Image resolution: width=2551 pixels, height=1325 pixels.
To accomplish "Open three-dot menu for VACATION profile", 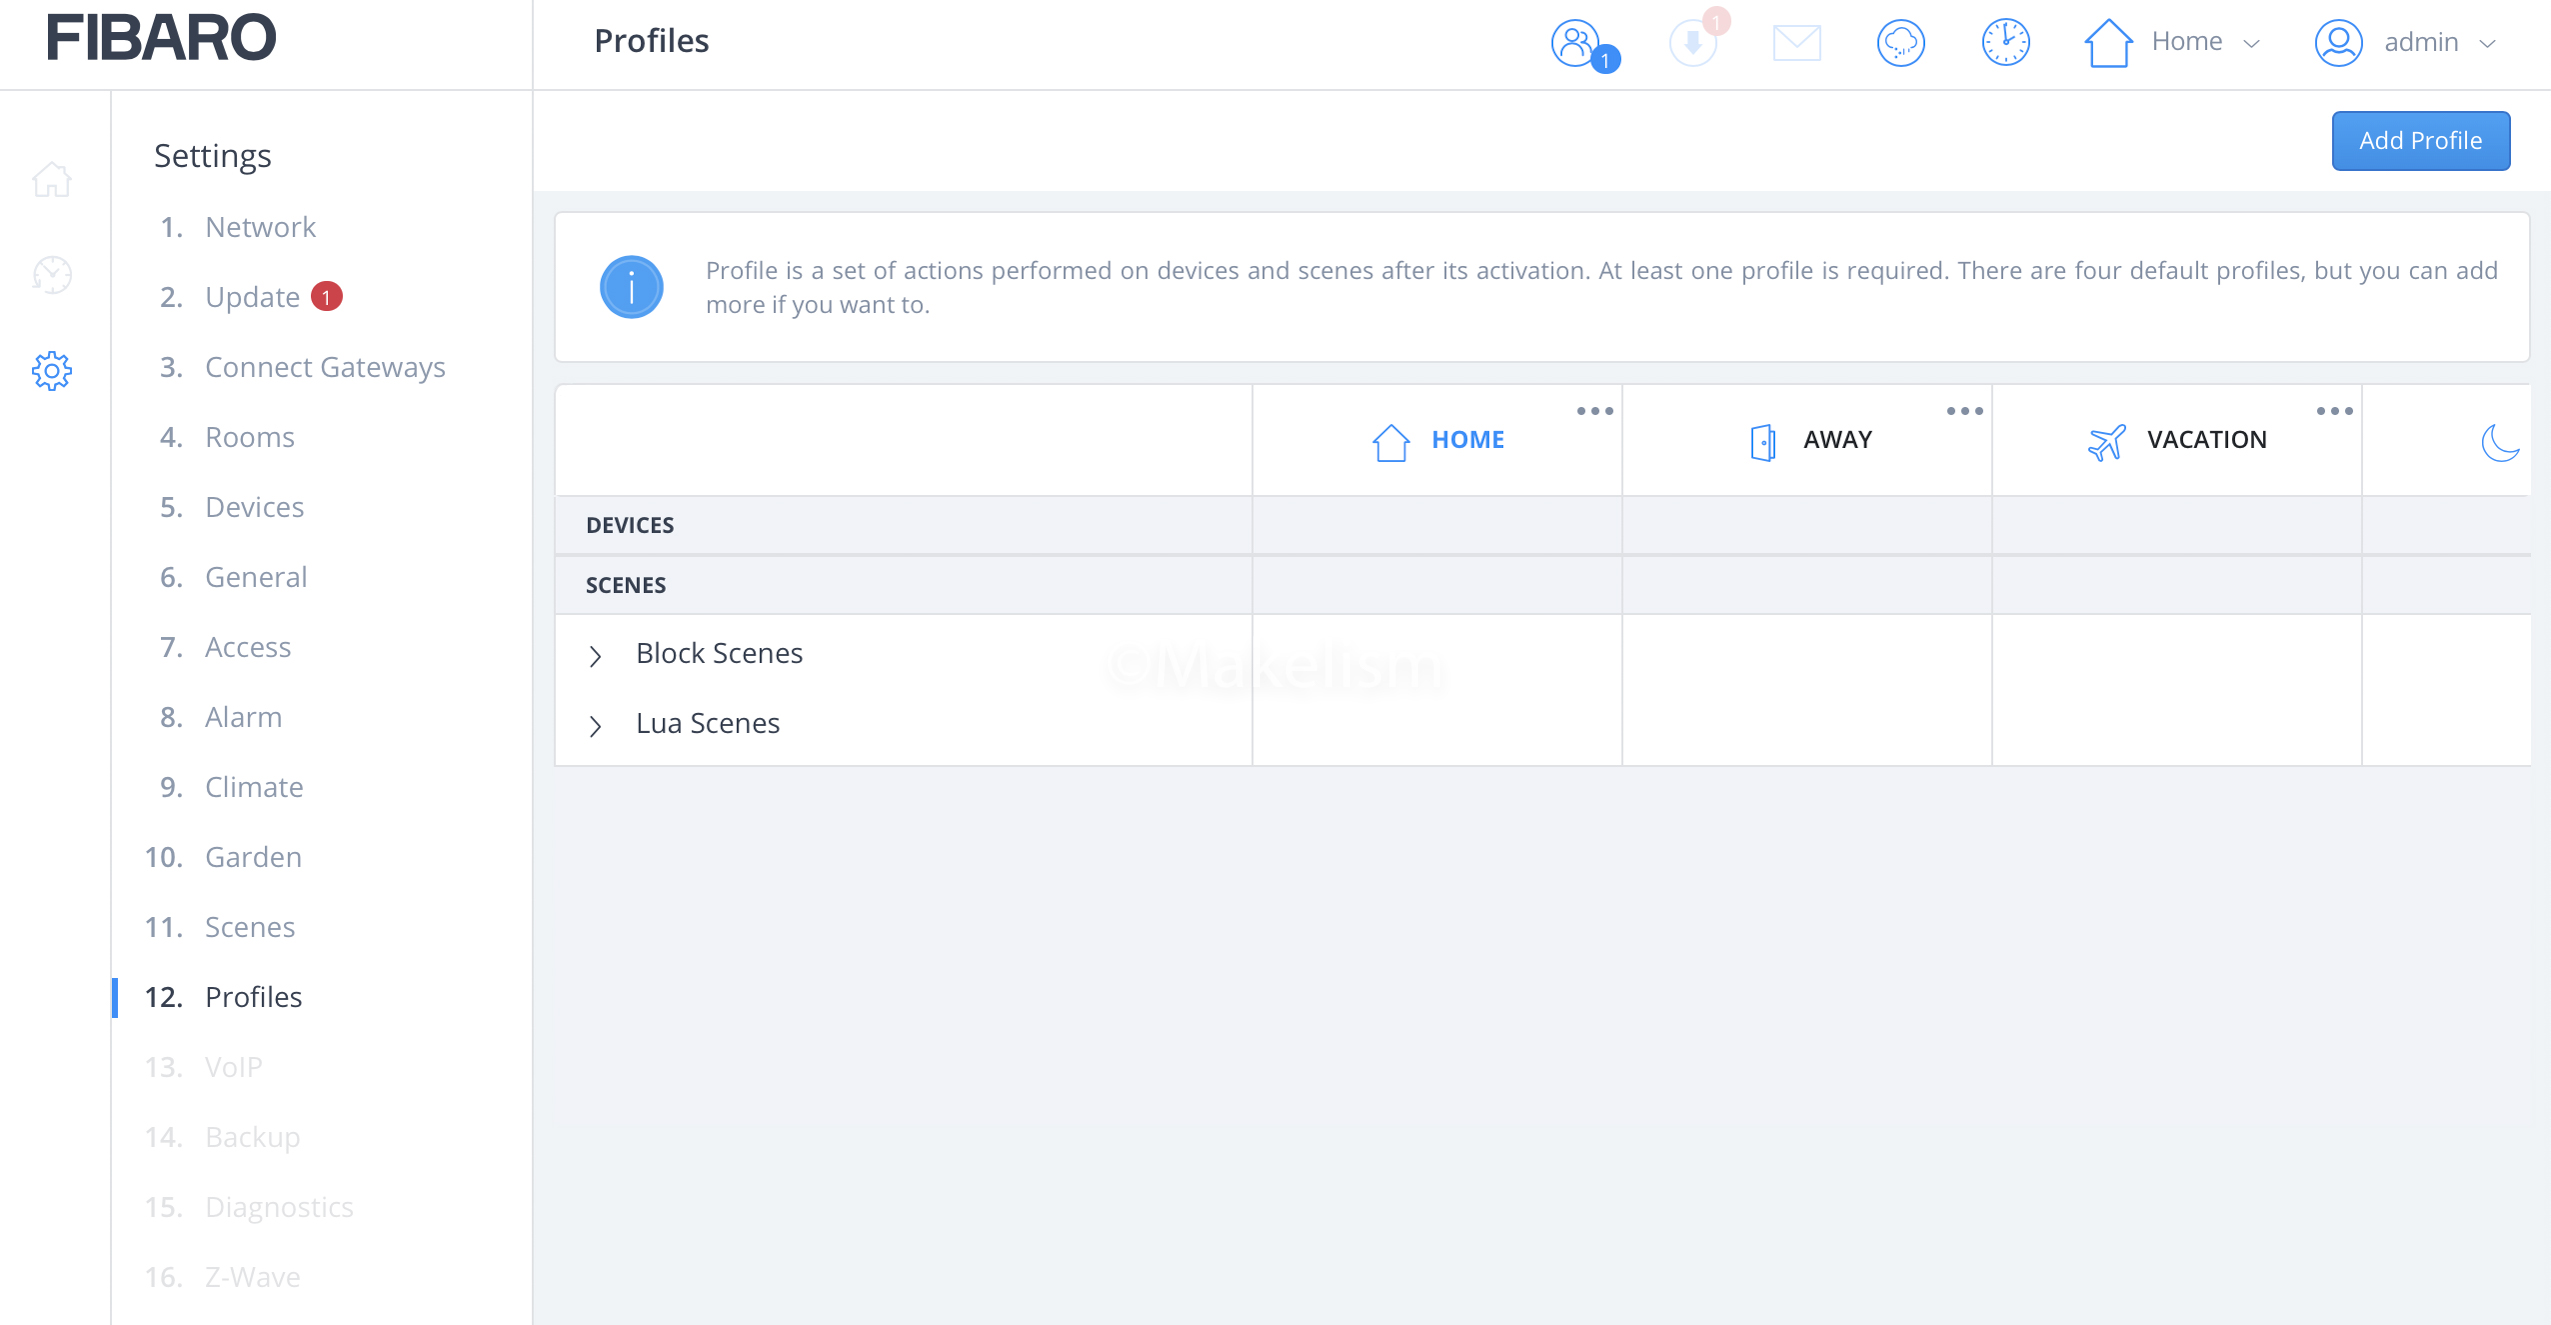I will pyautogui.click(x=2334, y=411).
